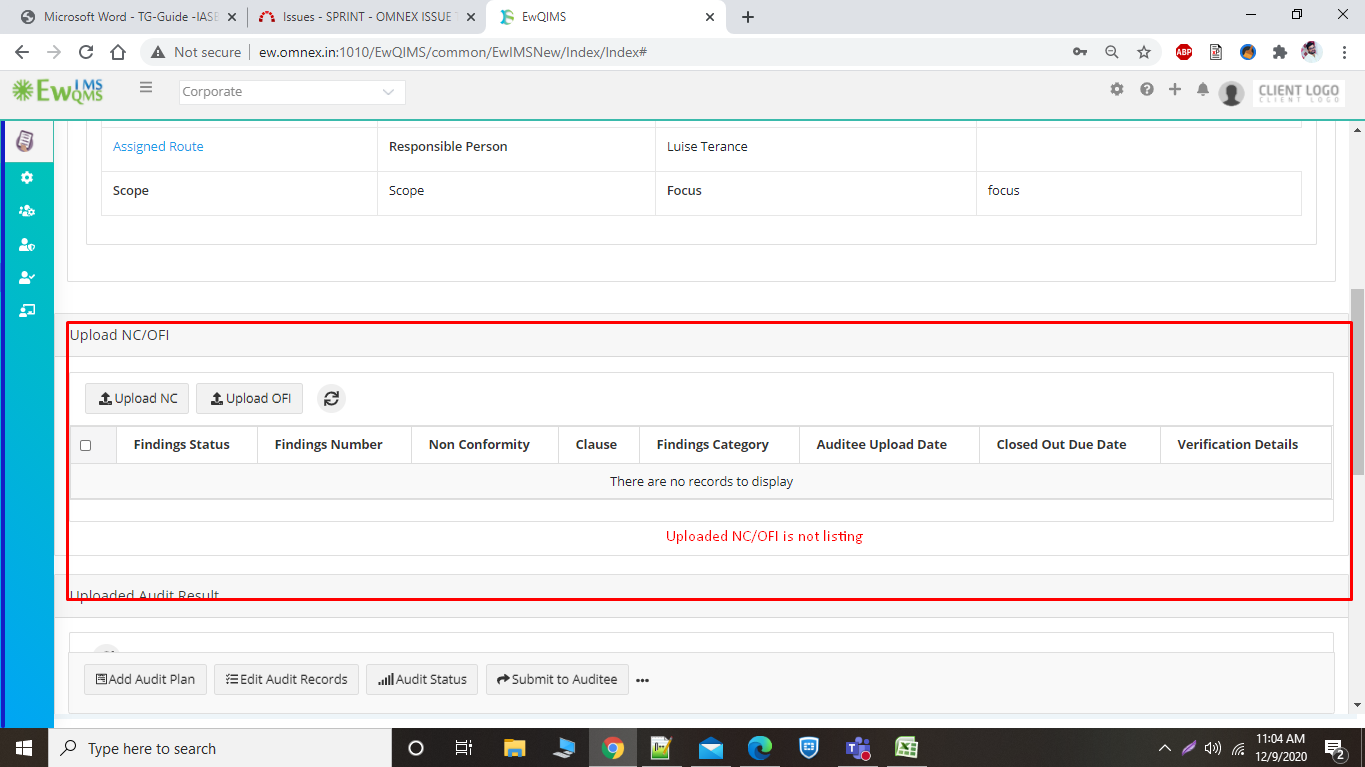Open the Assigned Route link
This screenshot has height=767, width=1365.
point(158,146)
